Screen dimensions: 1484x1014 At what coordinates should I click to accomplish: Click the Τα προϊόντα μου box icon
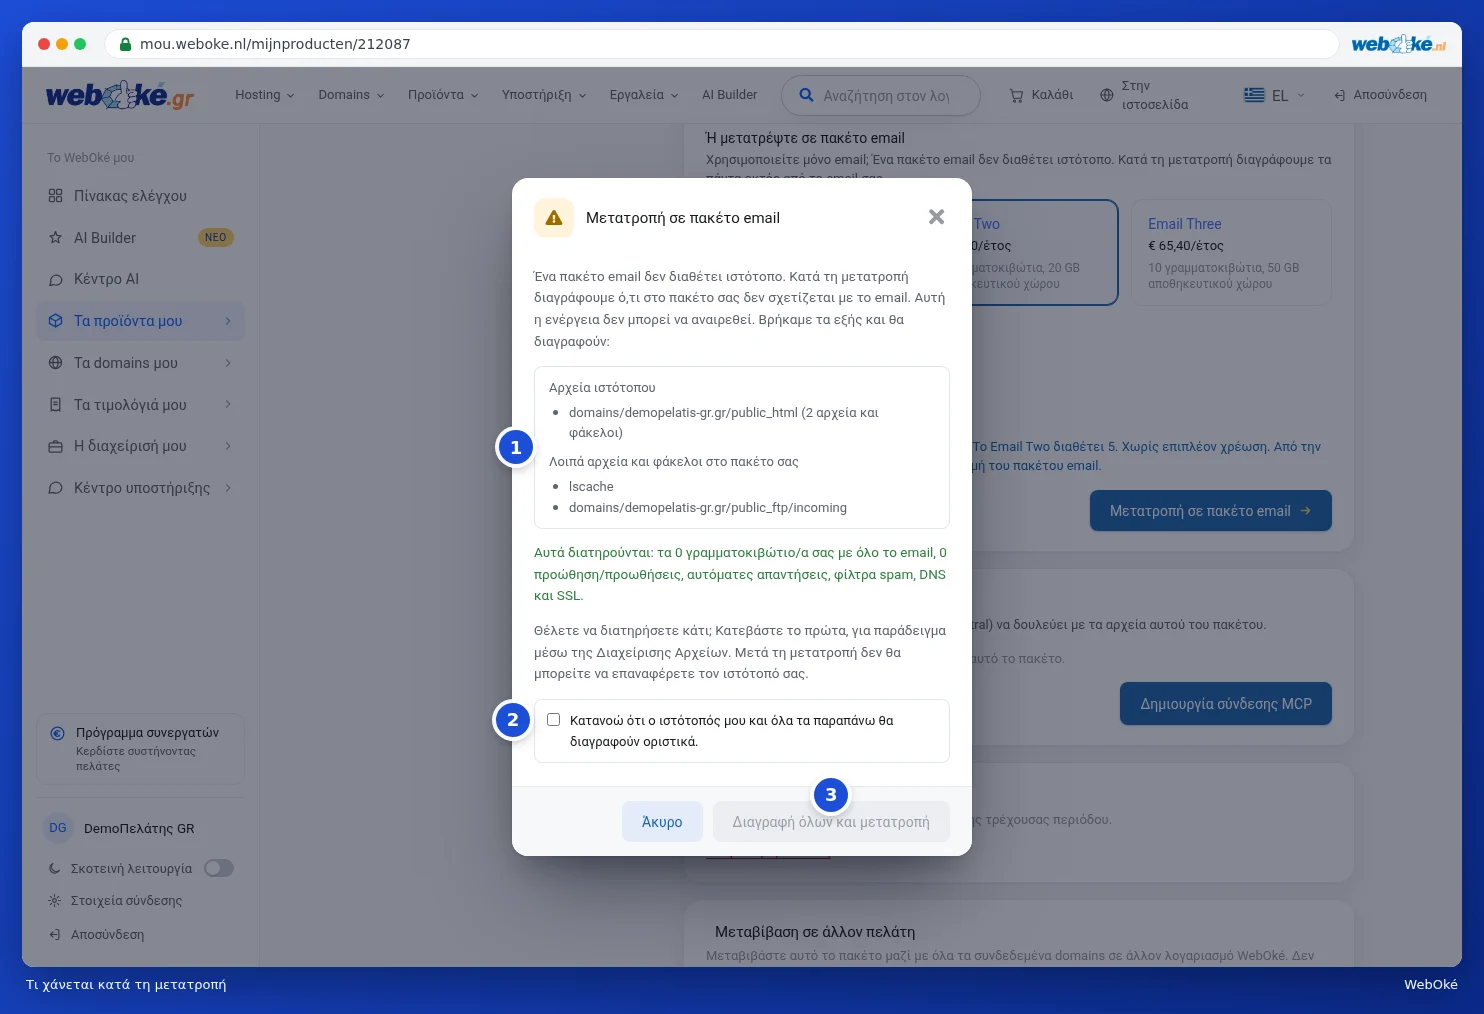pyautogui.click(x=55, y=321)
